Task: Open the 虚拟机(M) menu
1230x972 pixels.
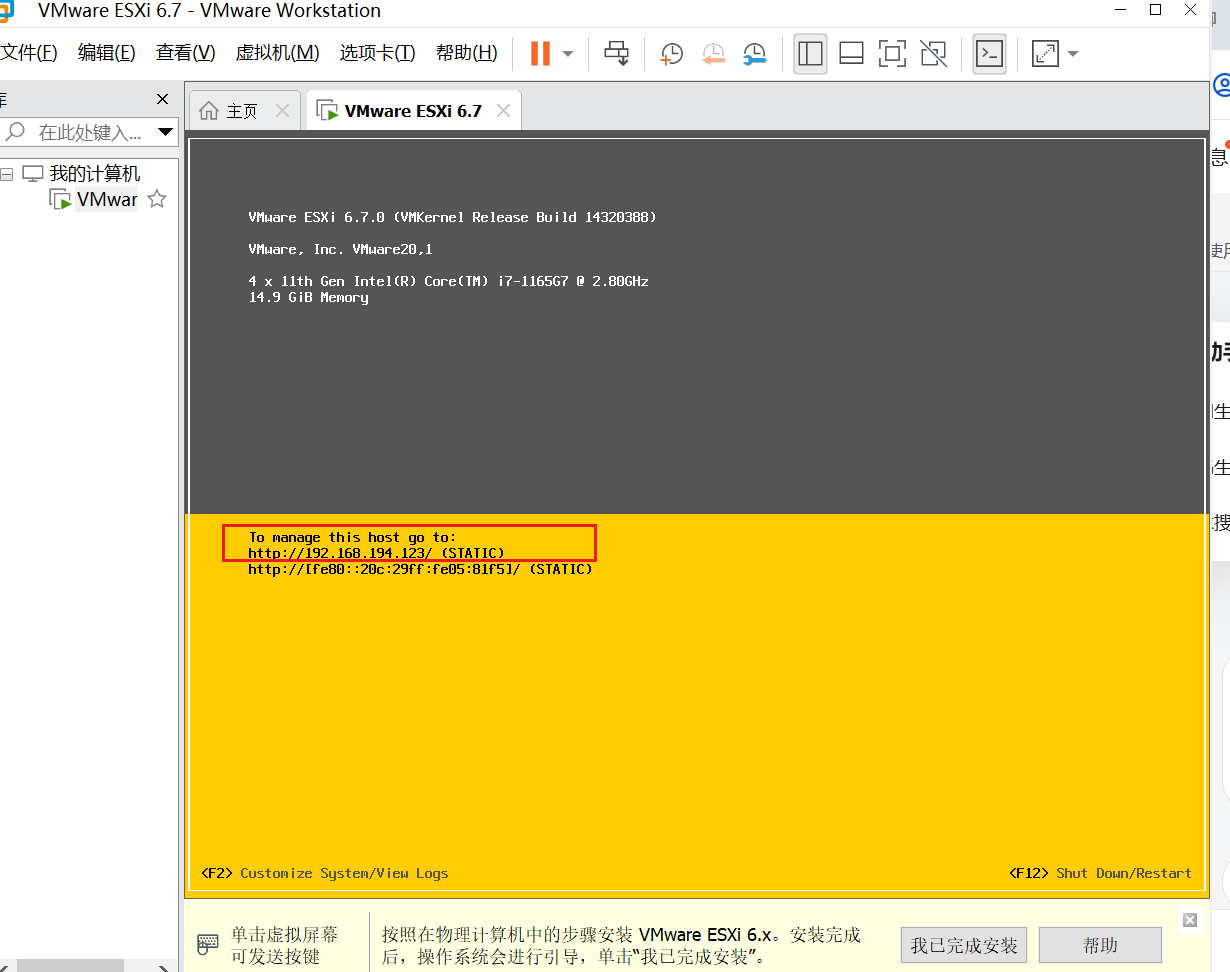Action: [x=277, y=53]
